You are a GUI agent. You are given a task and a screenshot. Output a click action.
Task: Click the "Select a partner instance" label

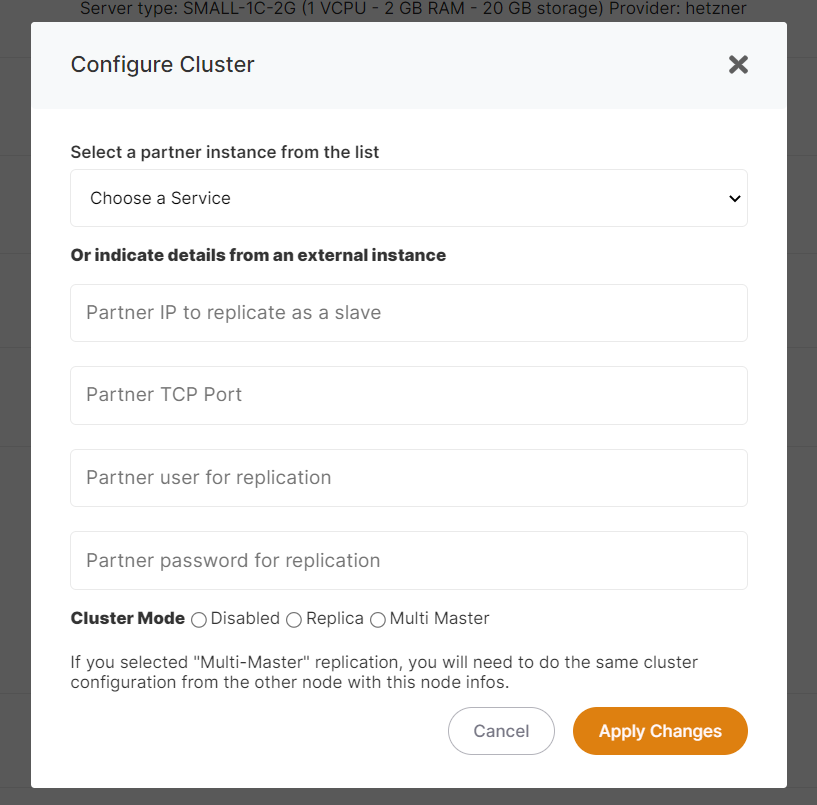pyautogui.click(x=225, y=153)
